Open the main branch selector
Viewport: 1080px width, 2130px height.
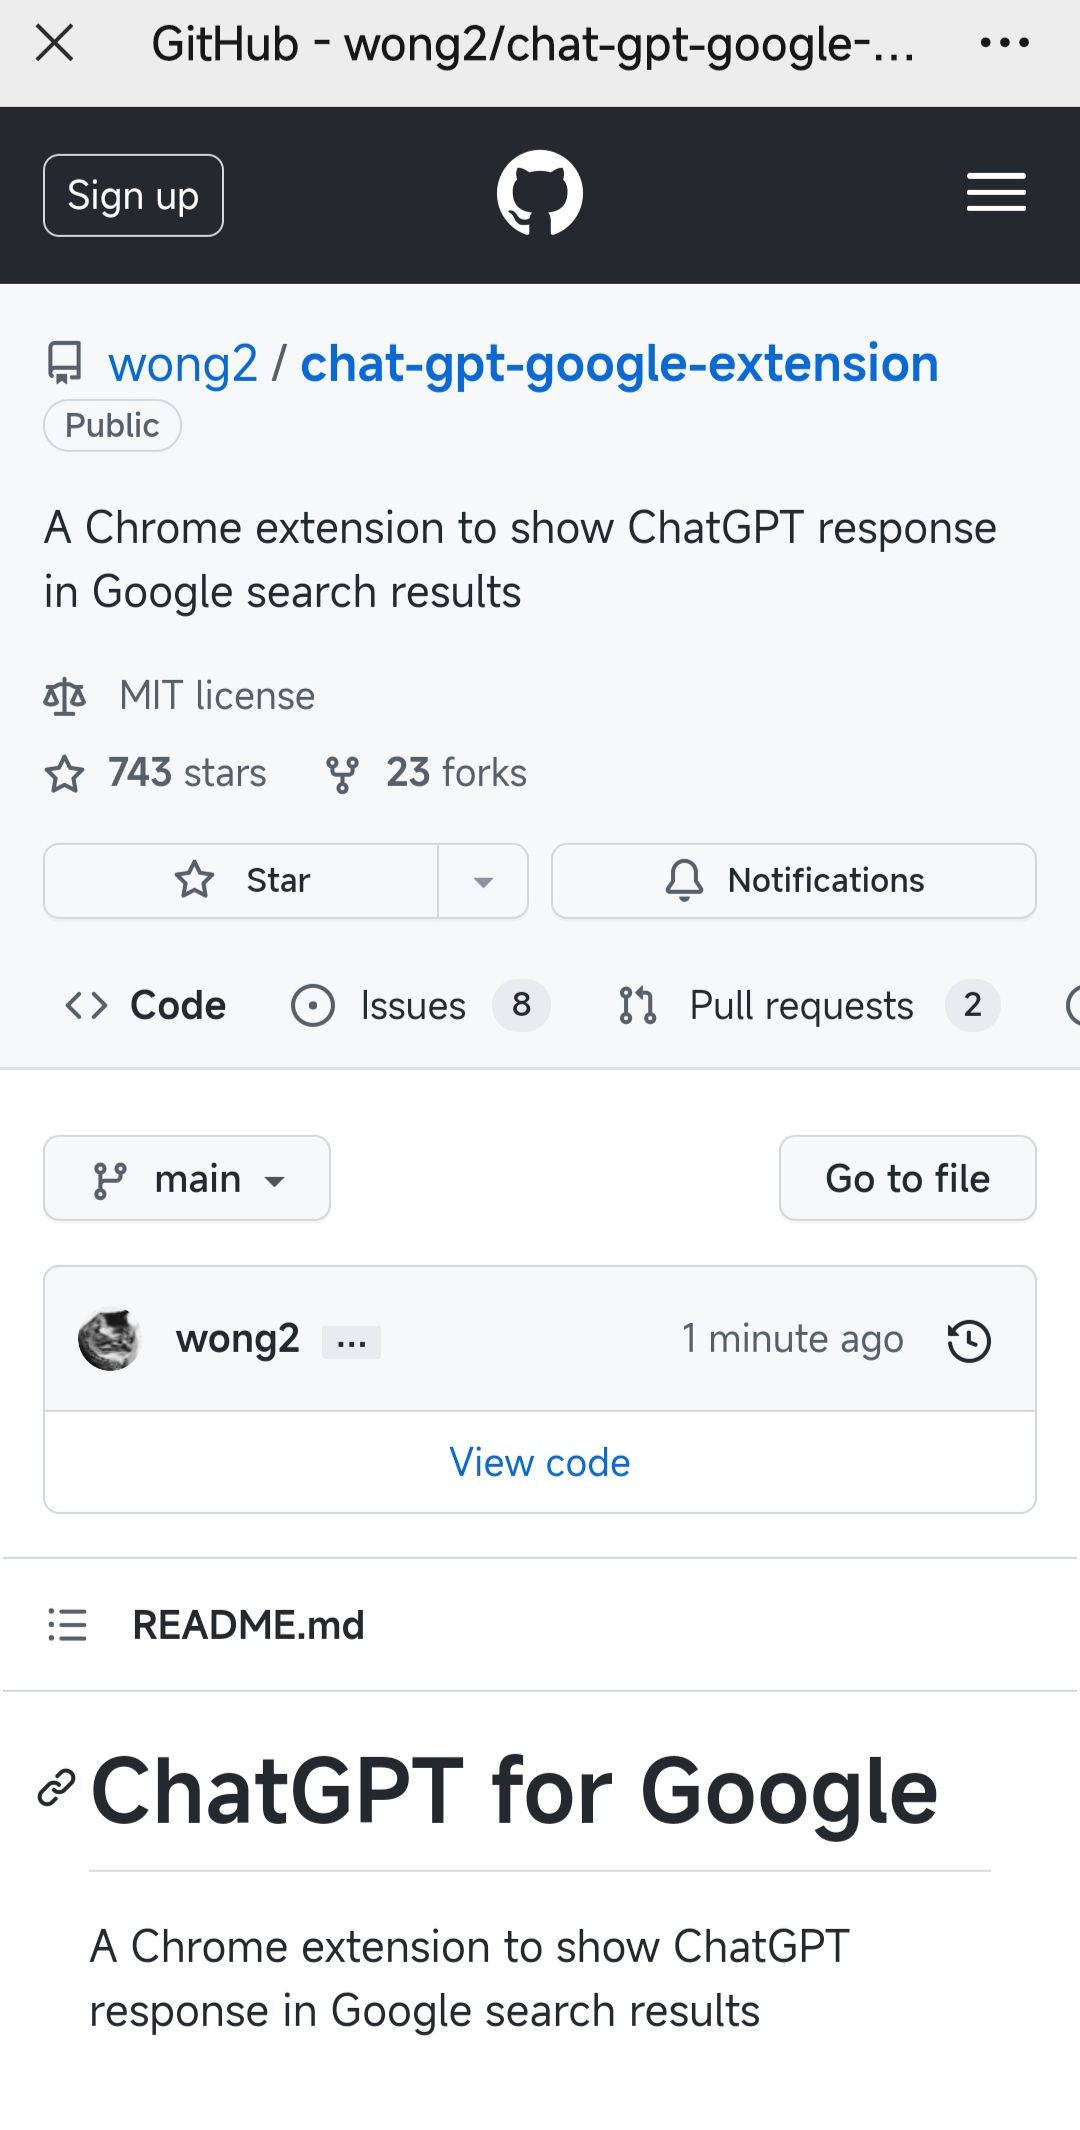point(187,1179)
